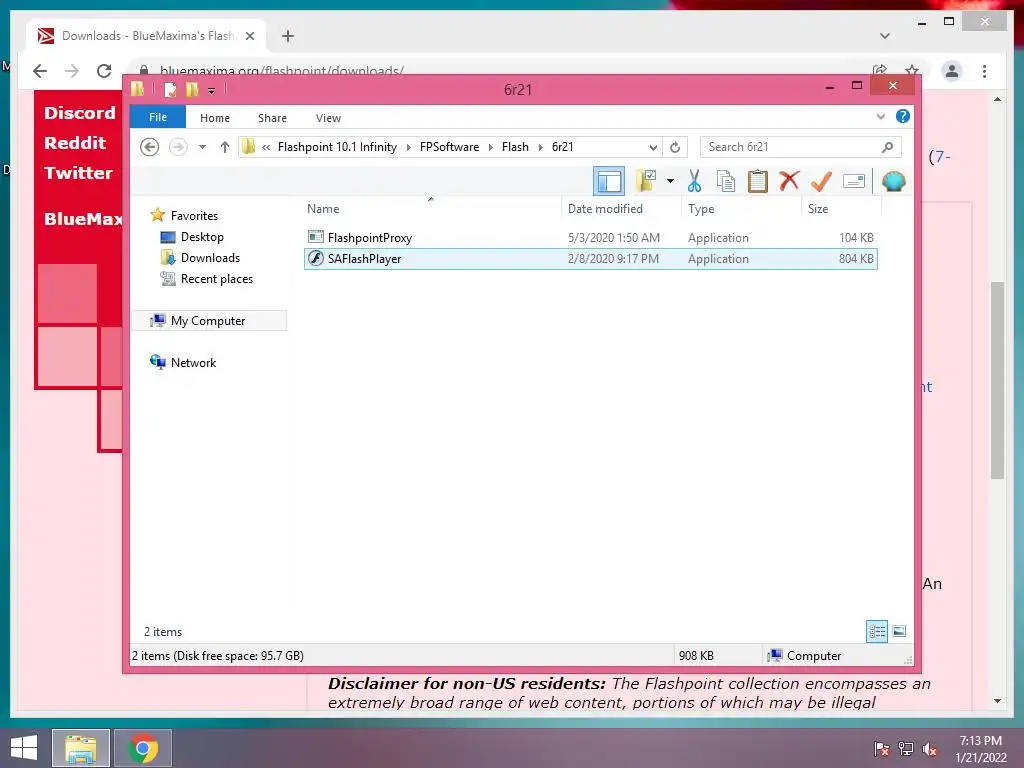Open Chrome three-dot menu
Image resolution: width=1024 pixels, height=768 pixels.
984,71
